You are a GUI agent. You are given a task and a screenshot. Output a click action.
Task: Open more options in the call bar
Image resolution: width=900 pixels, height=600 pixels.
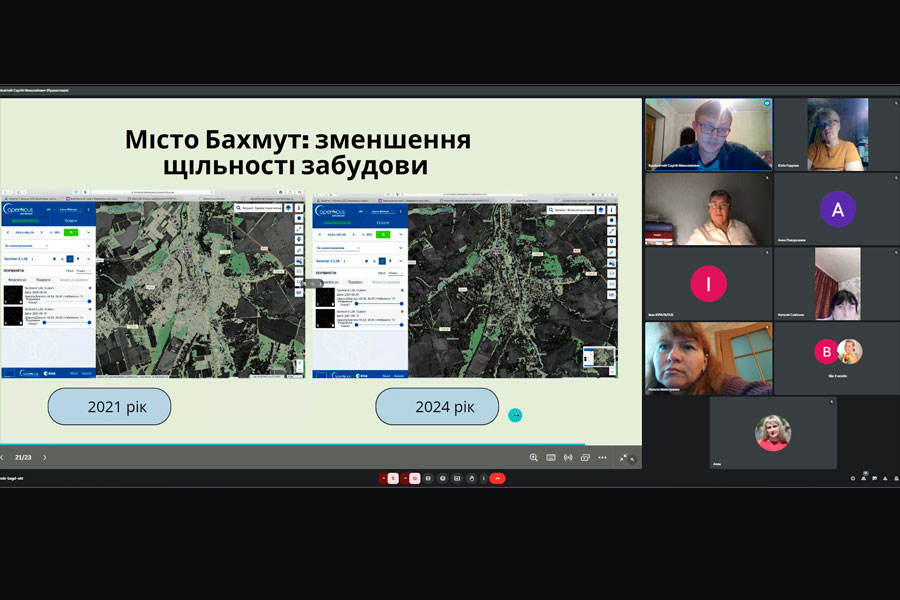483,478
